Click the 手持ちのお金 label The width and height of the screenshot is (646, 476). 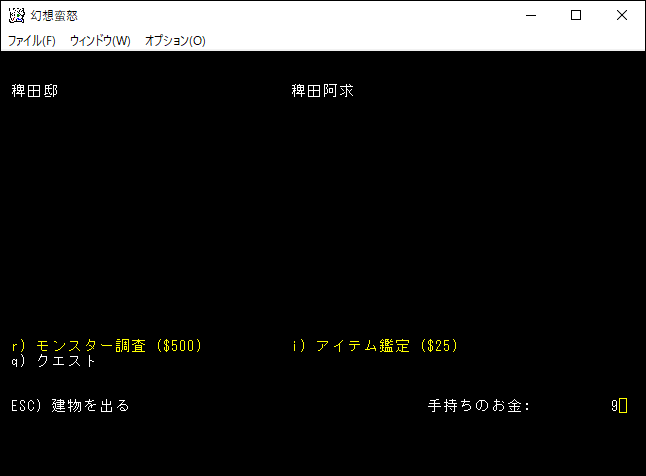click(479, 406)
